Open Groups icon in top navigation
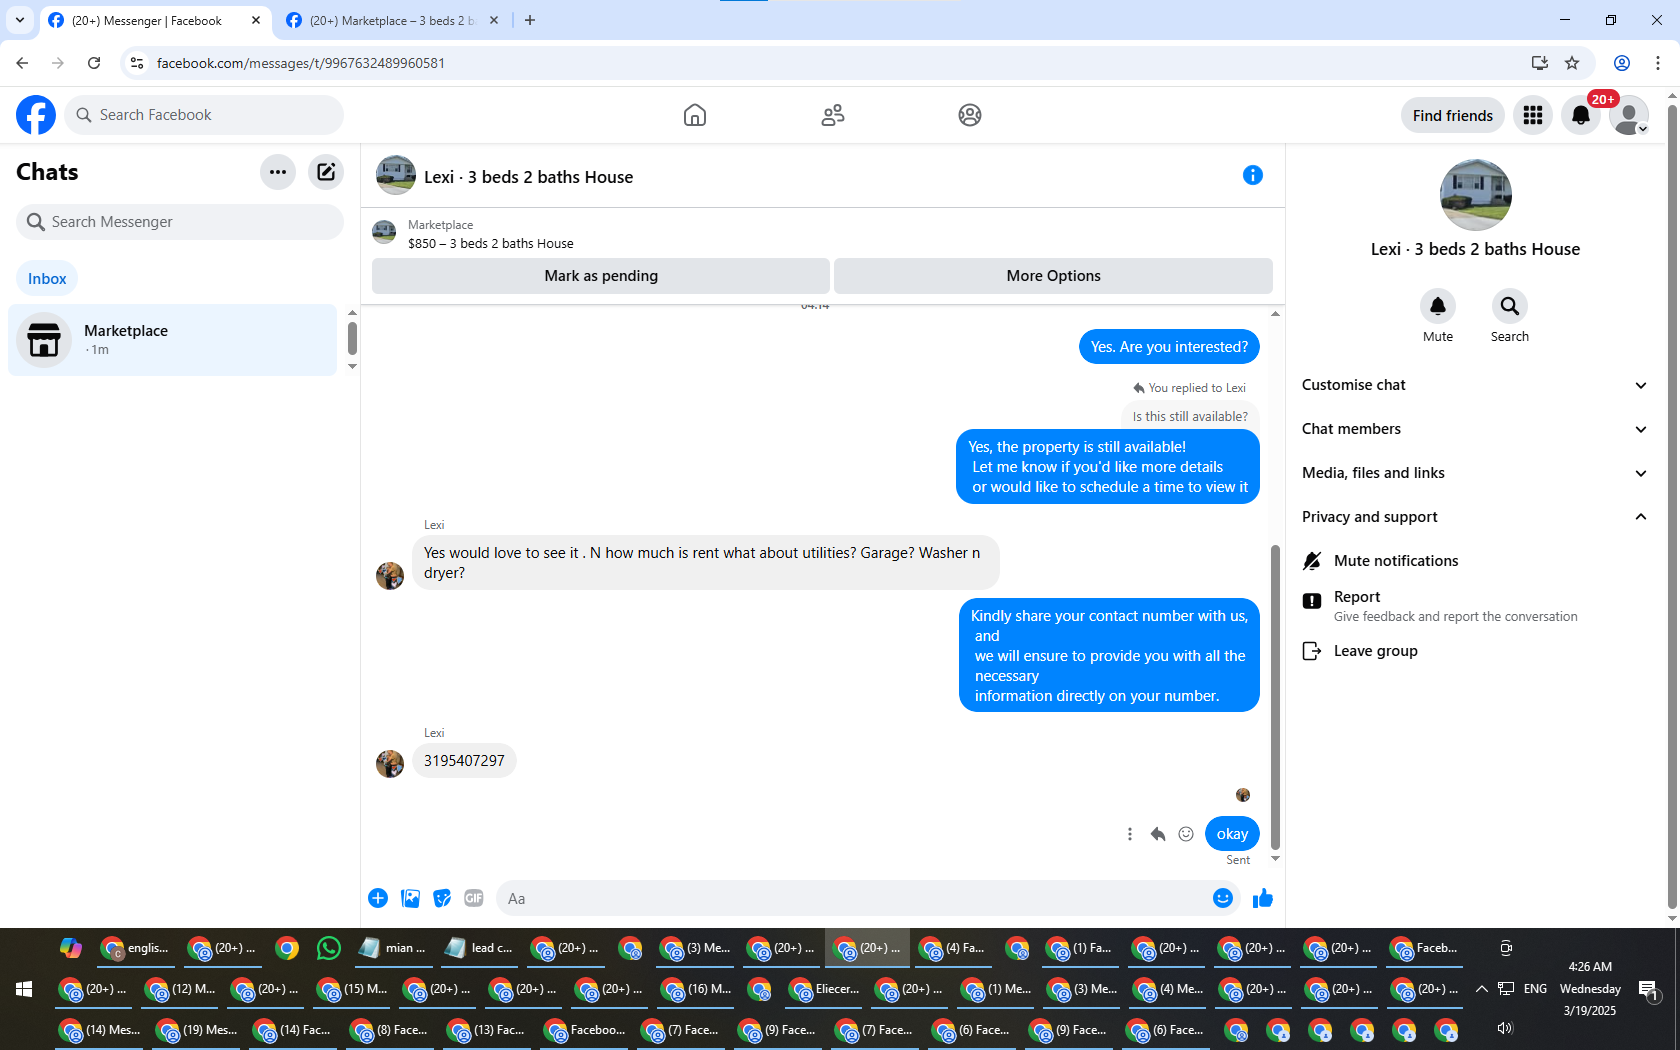Screen dimensions: 1680x1050 [x=970, y=115]
